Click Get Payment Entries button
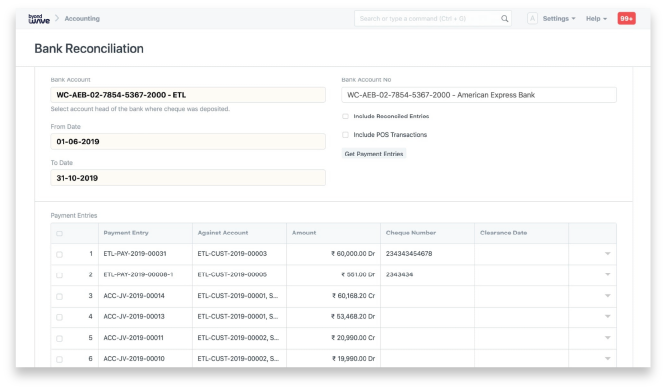The height and width of the screenshot is (390, 666). 374,154
